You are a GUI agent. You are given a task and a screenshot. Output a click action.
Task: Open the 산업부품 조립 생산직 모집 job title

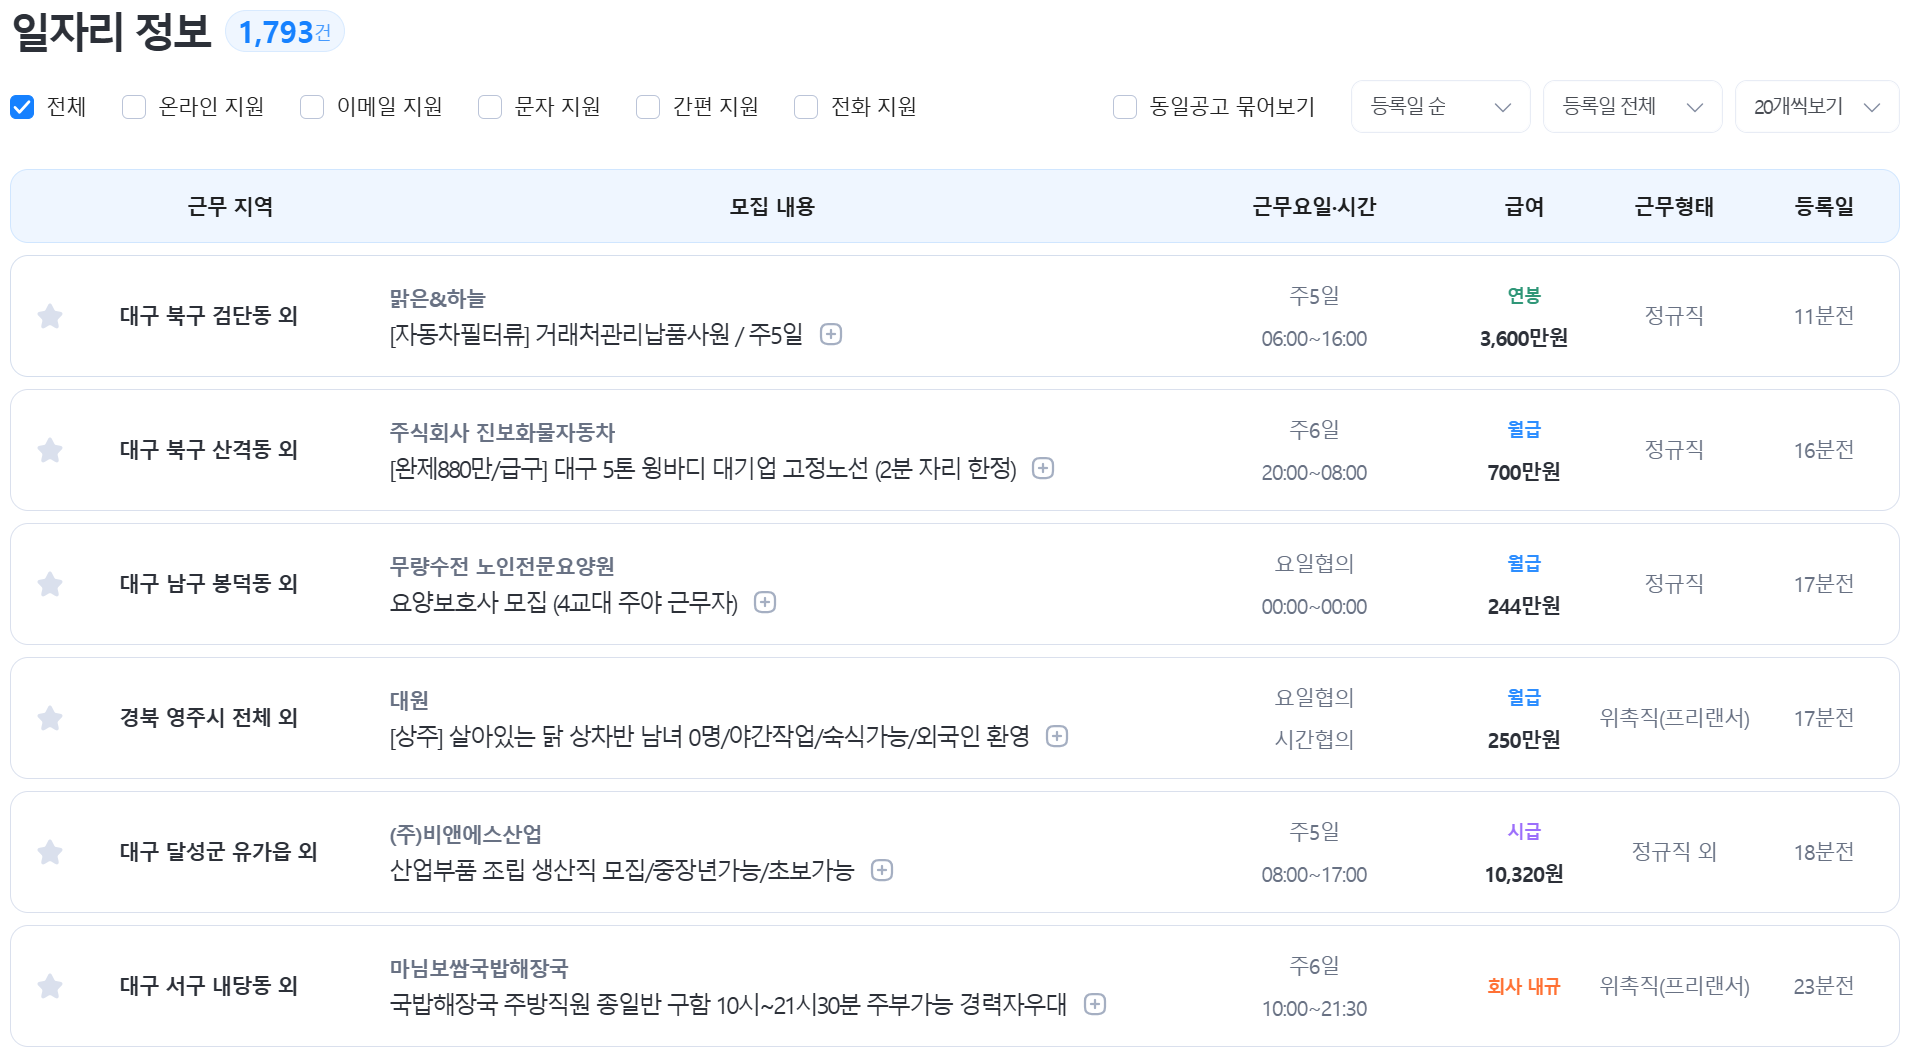(x=622, y=870)
